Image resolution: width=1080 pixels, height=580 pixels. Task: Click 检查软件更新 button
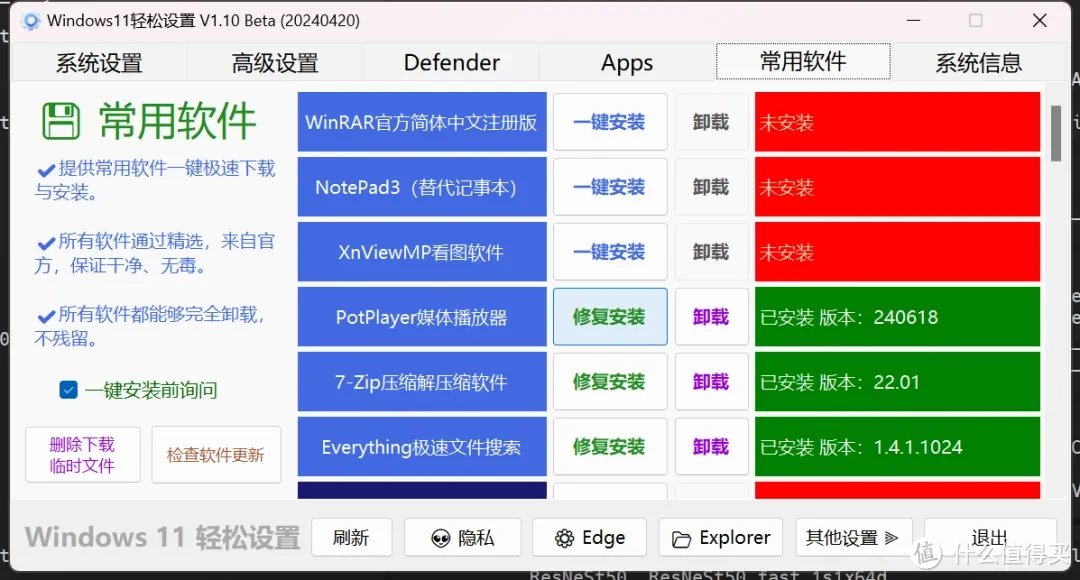click(x=216, y=455)
